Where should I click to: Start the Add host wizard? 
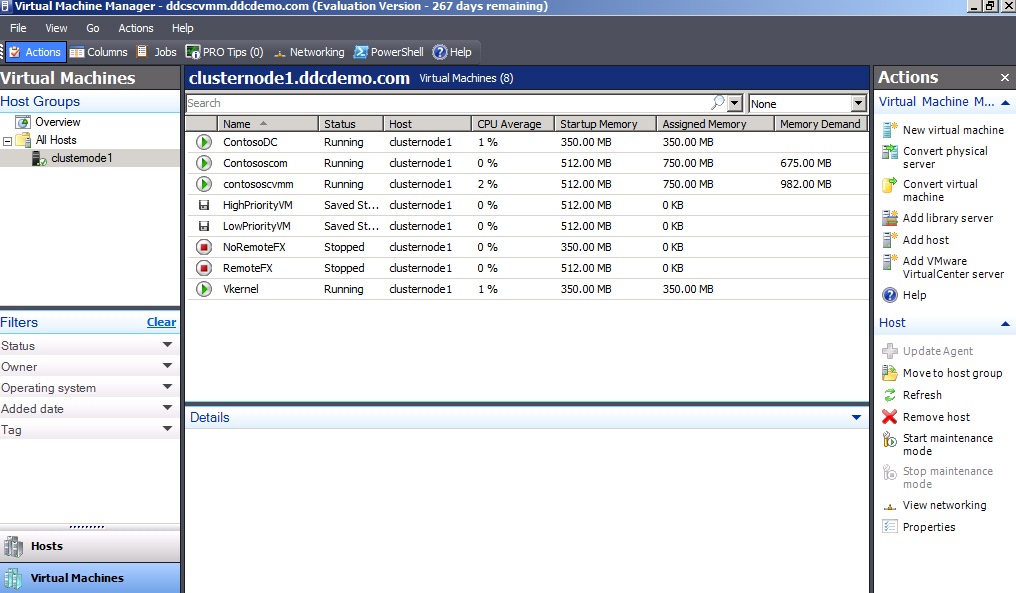coord(925,239)
